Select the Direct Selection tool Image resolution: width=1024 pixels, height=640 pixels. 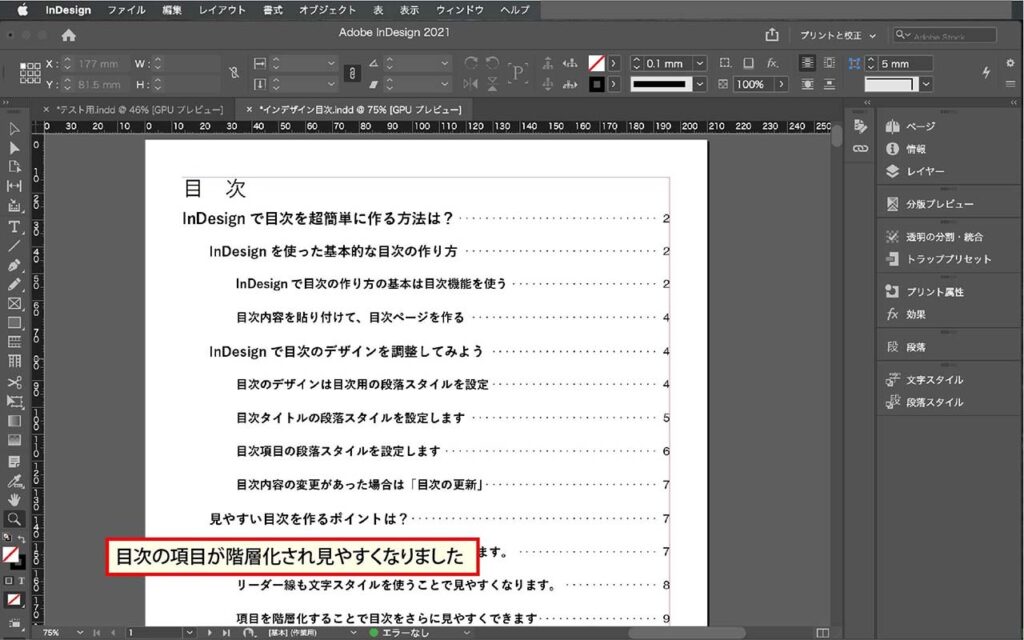(x=14, y=148)
